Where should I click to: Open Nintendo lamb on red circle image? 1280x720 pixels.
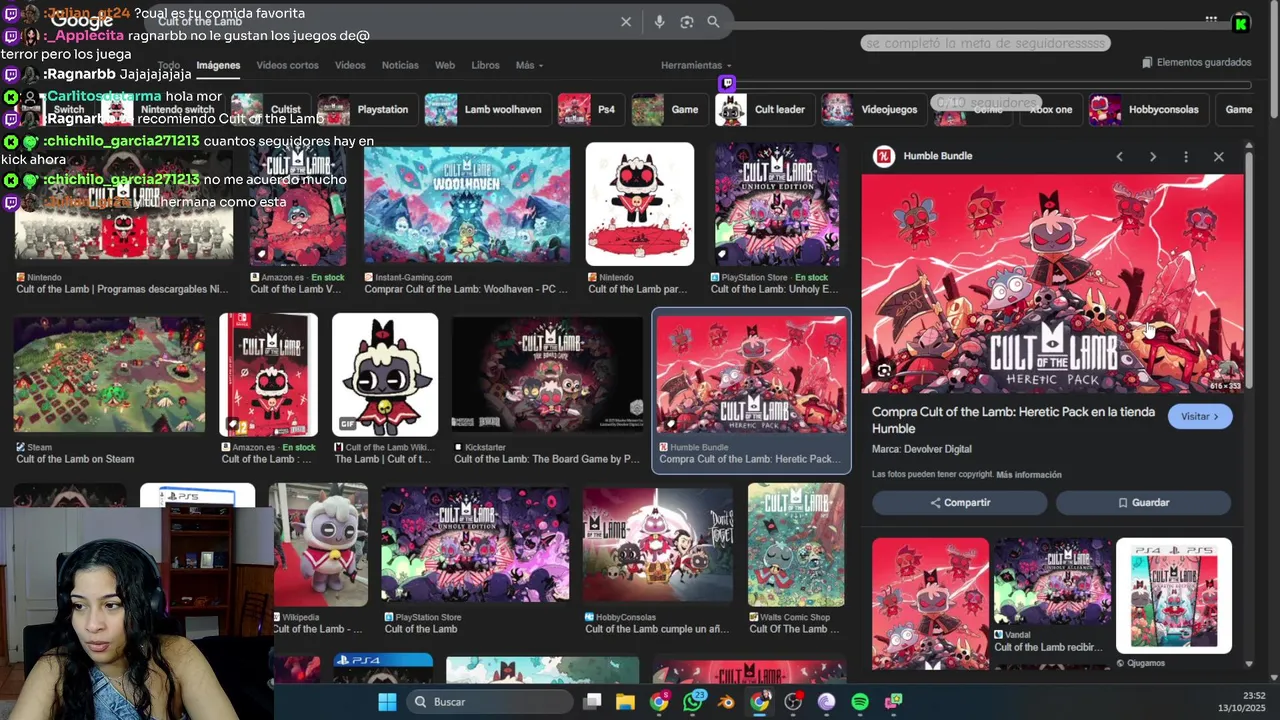pyautogui.click(x=640, y=204)
